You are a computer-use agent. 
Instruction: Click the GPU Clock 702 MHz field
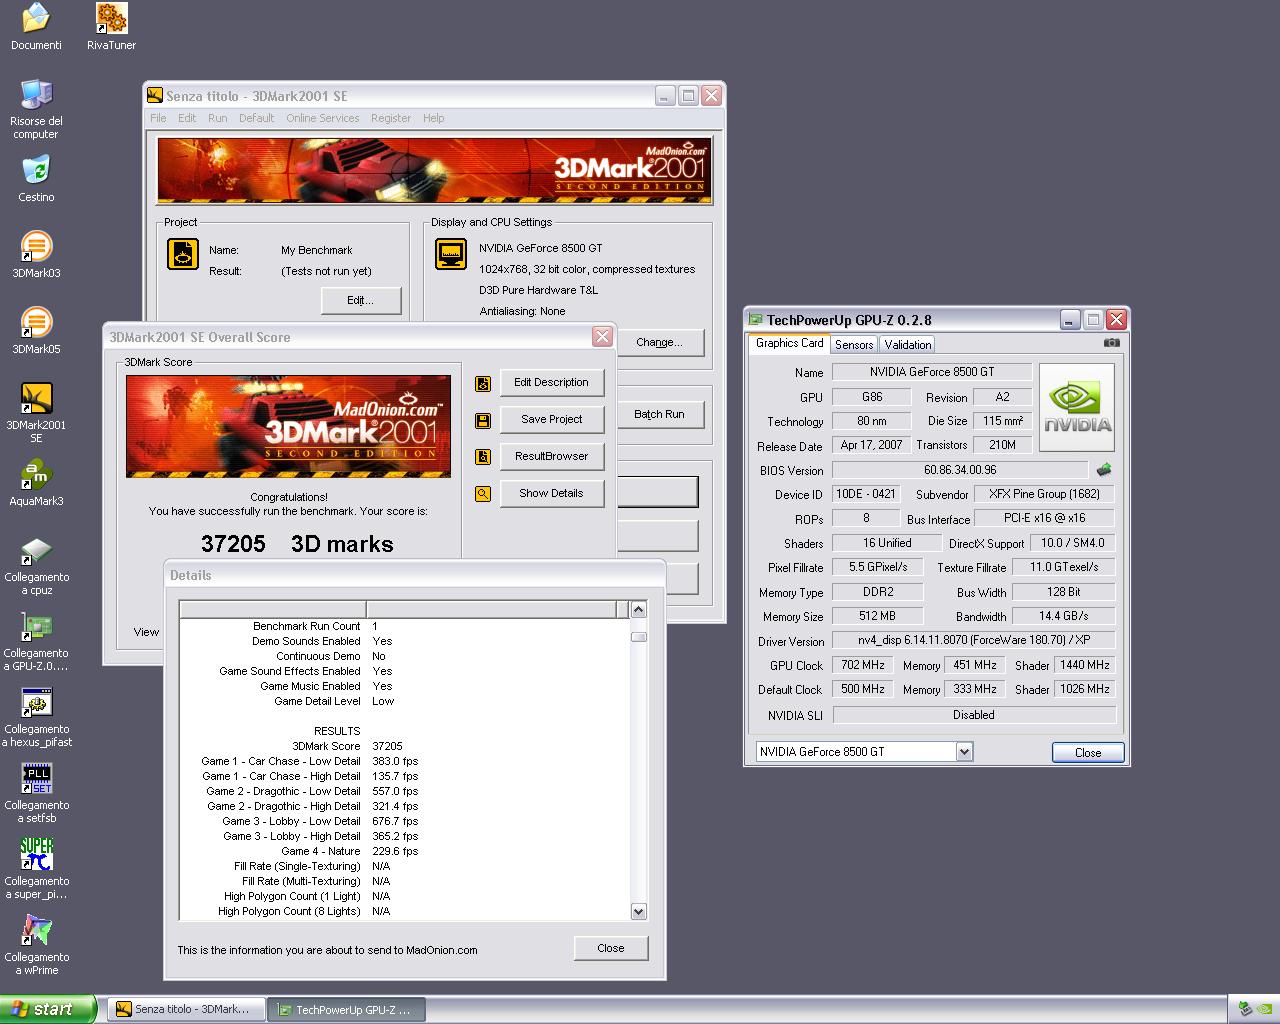click(x=863, y=665)
